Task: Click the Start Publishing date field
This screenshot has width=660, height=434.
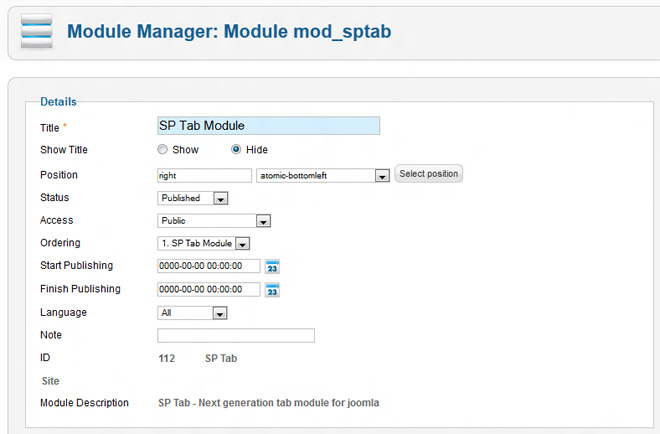Action: [208, 266]
